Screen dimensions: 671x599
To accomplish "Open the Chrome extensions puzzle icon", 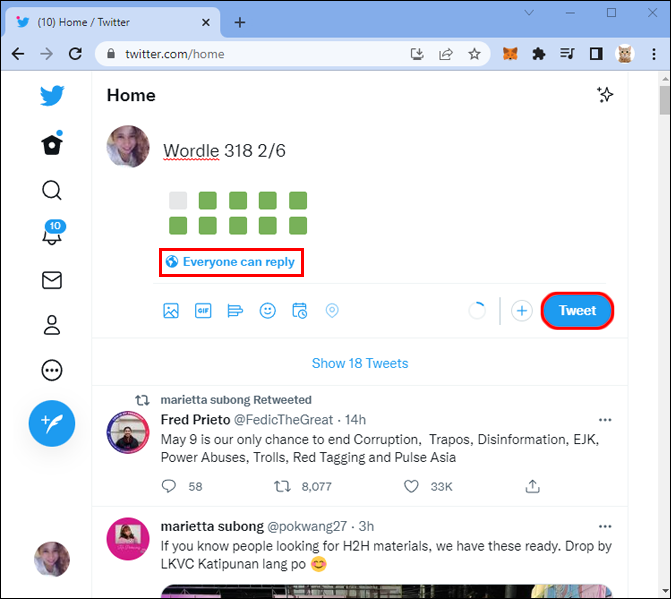I will pyautogui.click(x=538, y=54).
